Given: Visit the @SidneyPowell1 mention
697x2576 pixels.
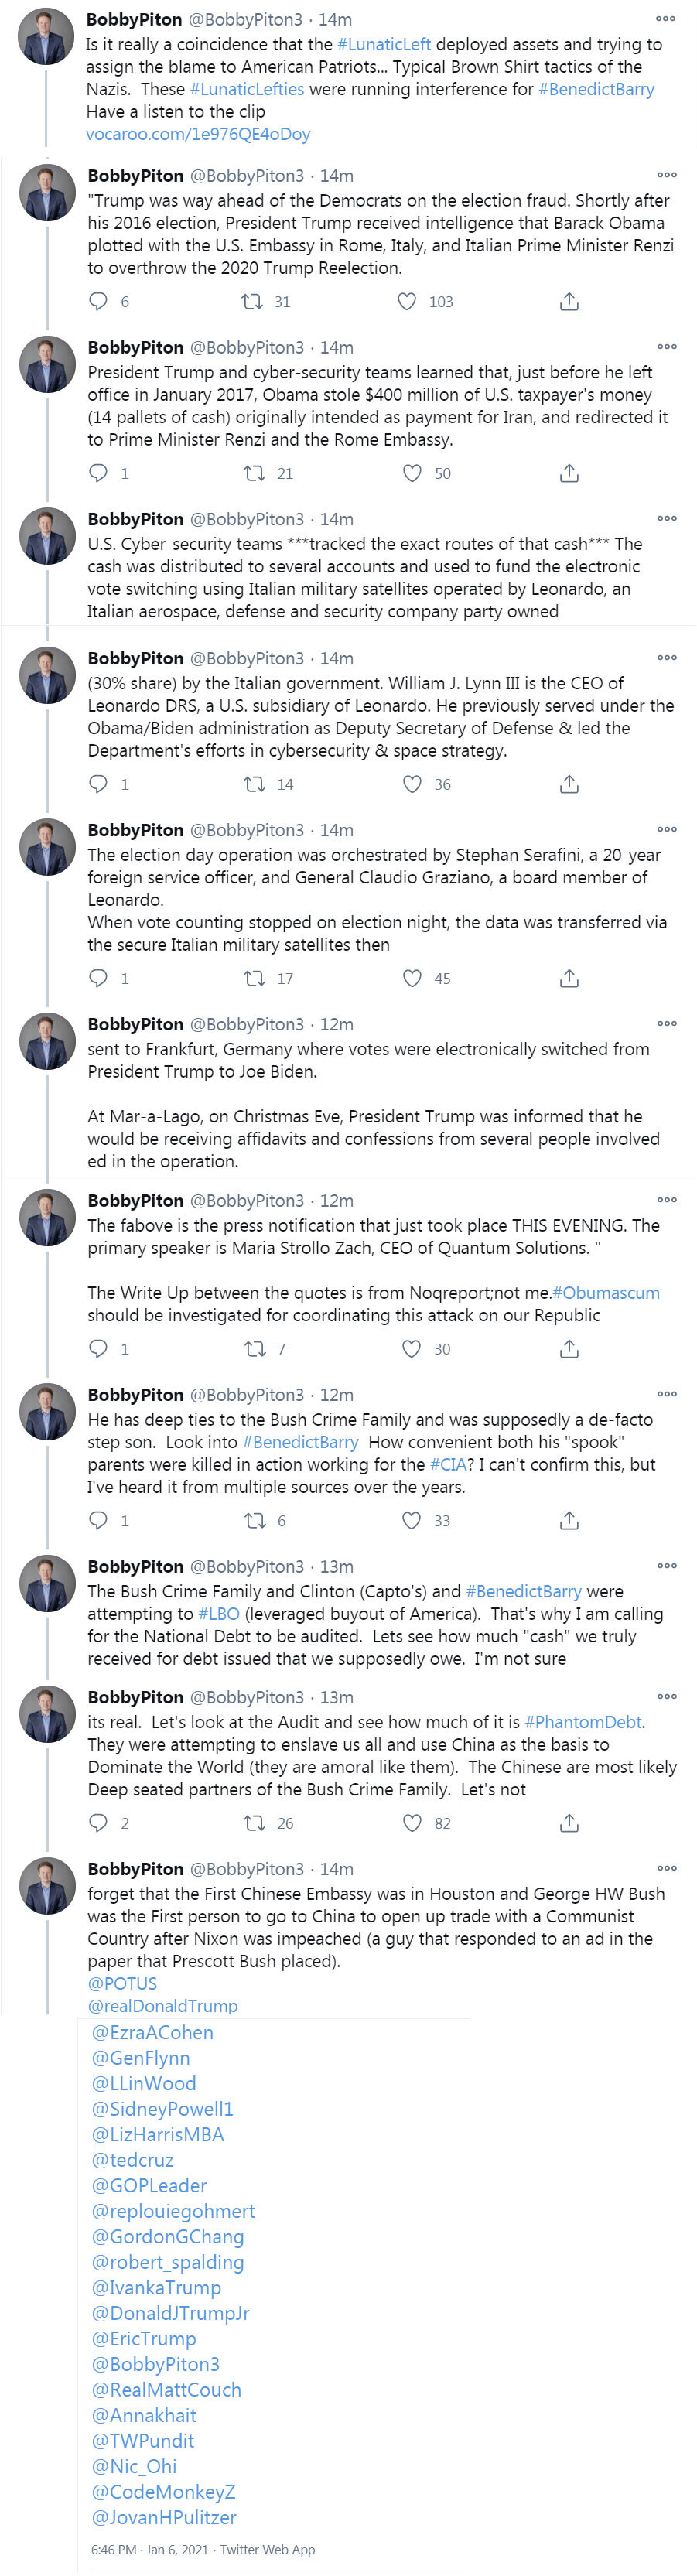Looking at the screenshot, I should [162, 2109].
